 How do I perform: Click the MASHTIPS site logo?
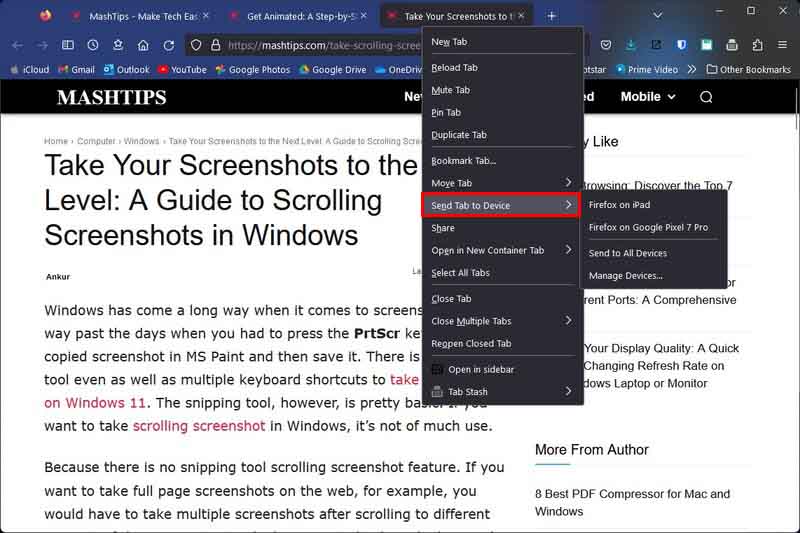click(x=112, y=97)
